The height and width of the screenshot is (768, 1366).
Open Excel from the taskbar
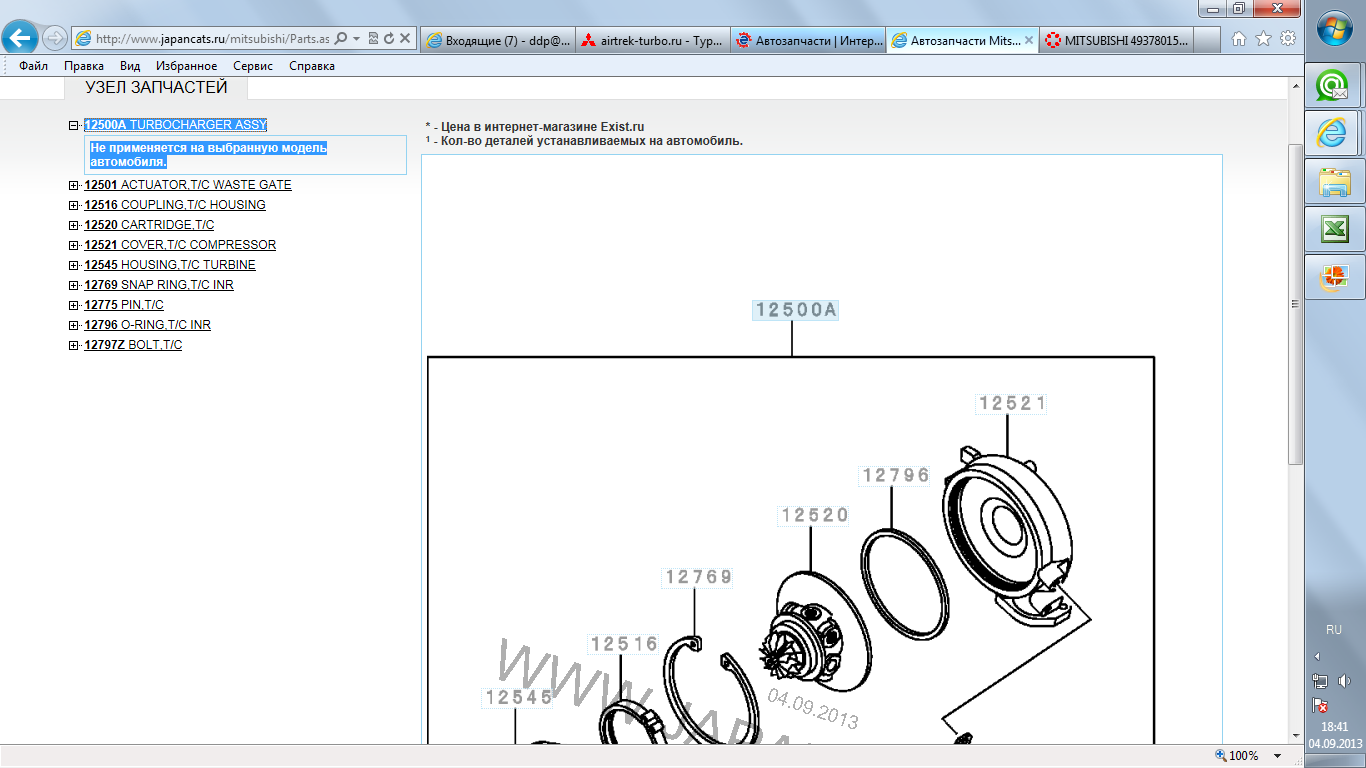coord(1334,230)
